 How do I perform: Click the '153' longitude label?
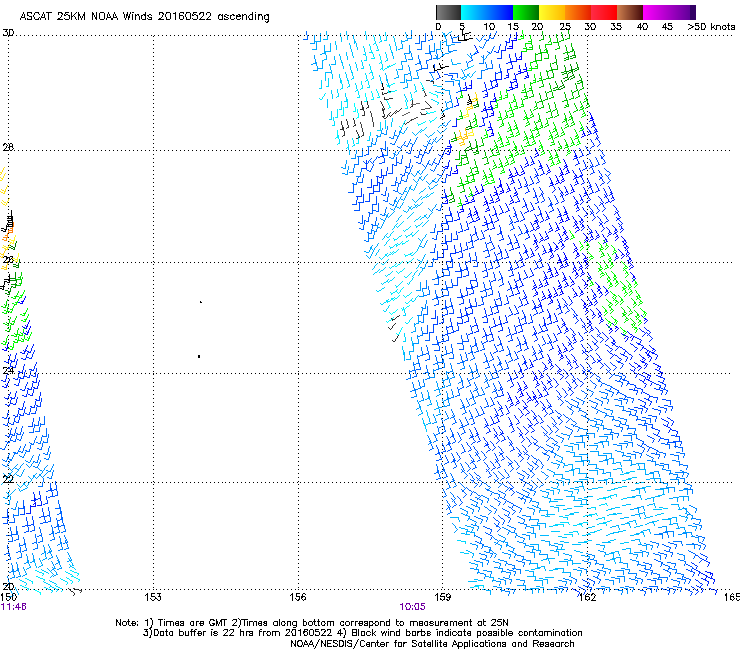(153, 597)
